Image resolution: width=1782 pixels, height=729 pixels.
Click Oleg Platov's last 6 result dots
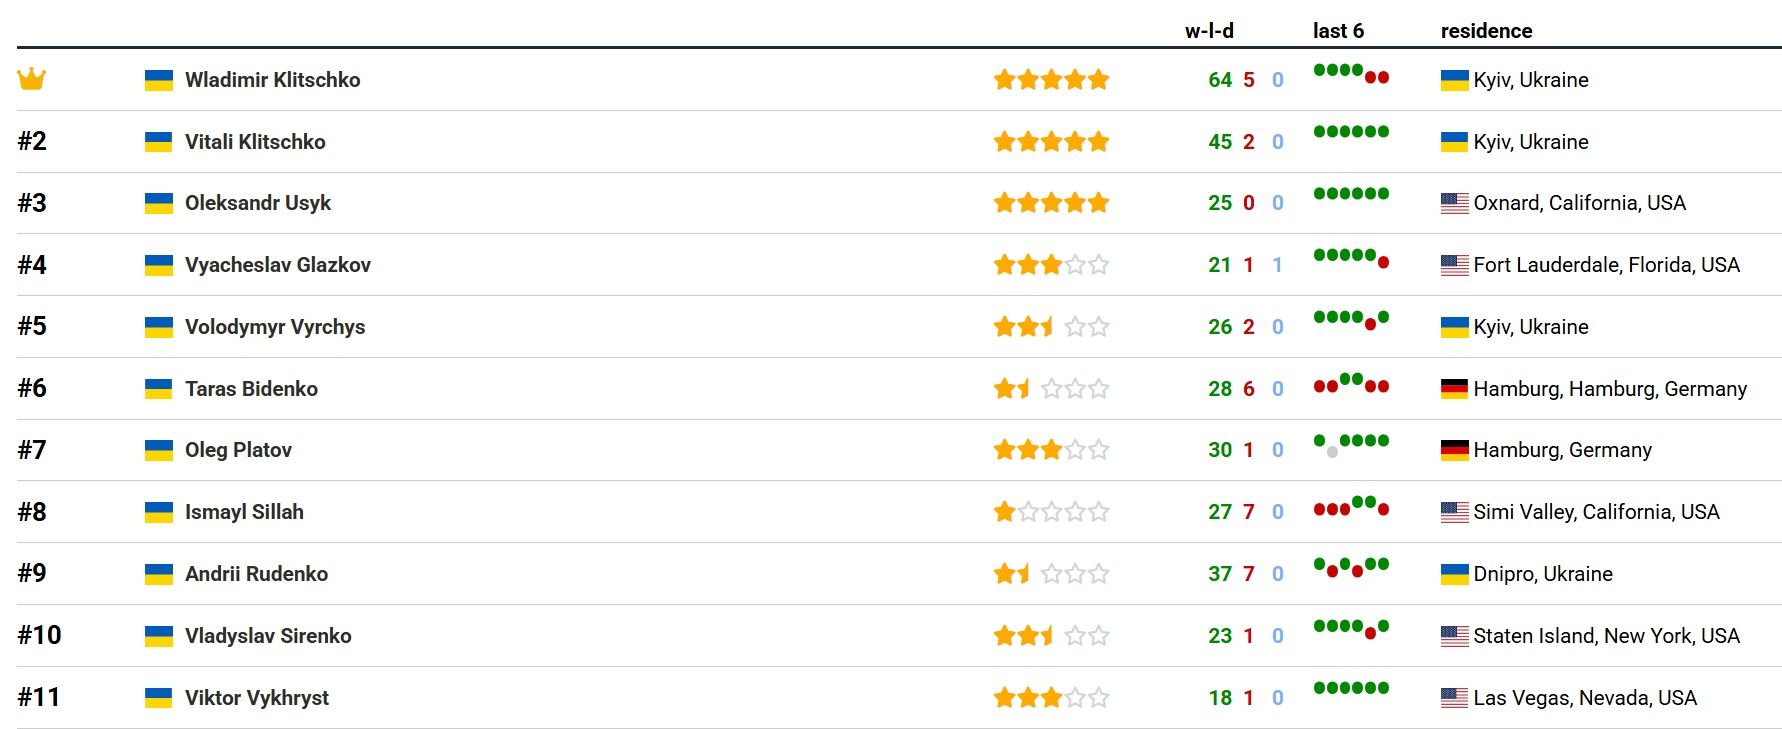pos(1351,446)
